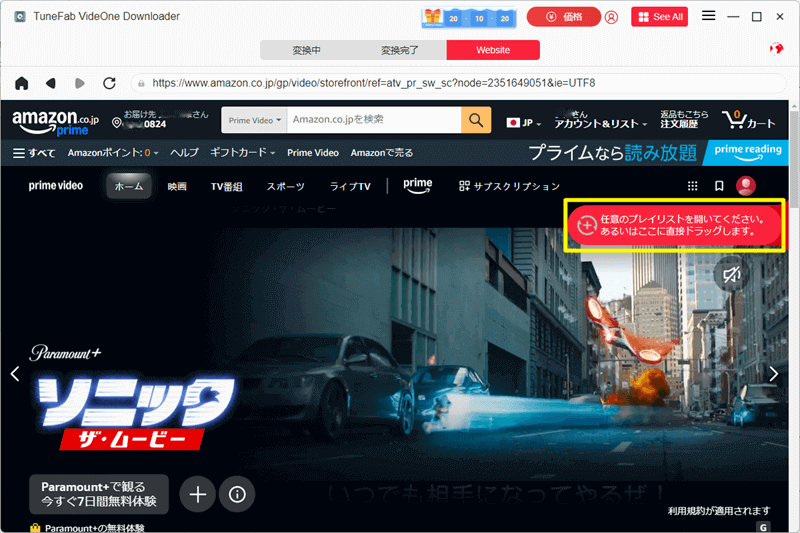
Task: Select the スポーツ menu item
Action: tap(286, 187)
